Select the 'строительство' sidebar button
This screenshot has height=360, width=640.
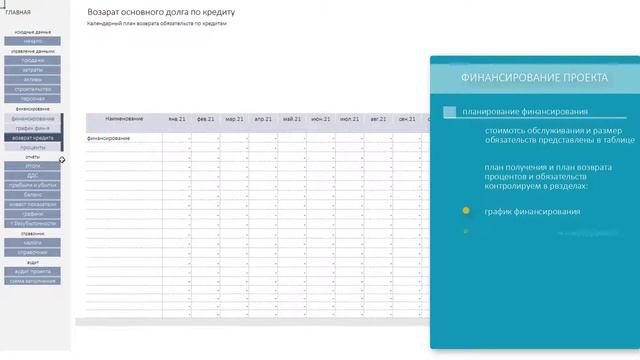tap(33, 89)
